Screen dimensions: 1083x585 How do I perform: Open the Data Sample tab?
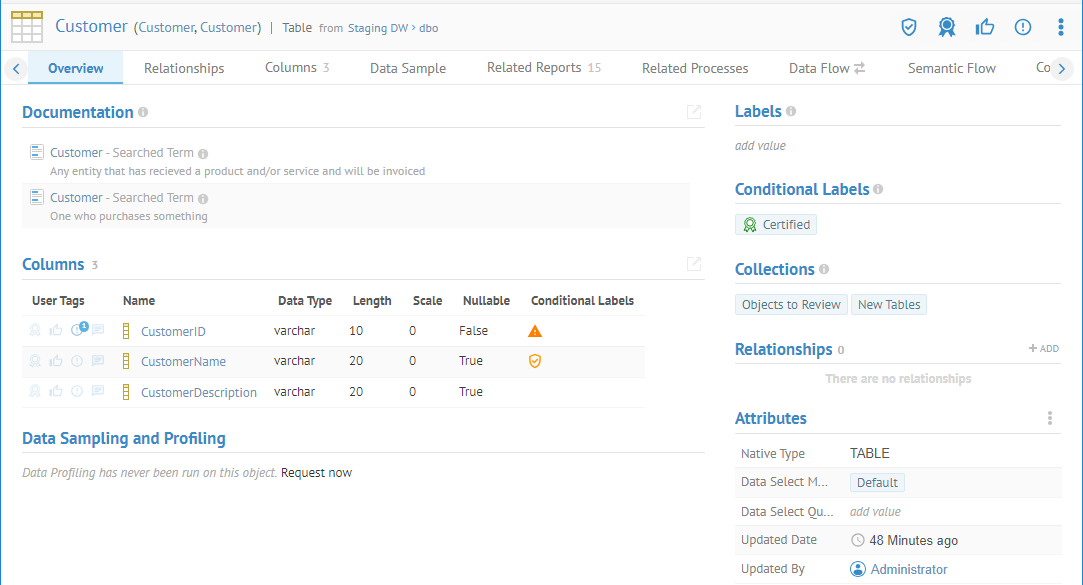coord(408,68)
